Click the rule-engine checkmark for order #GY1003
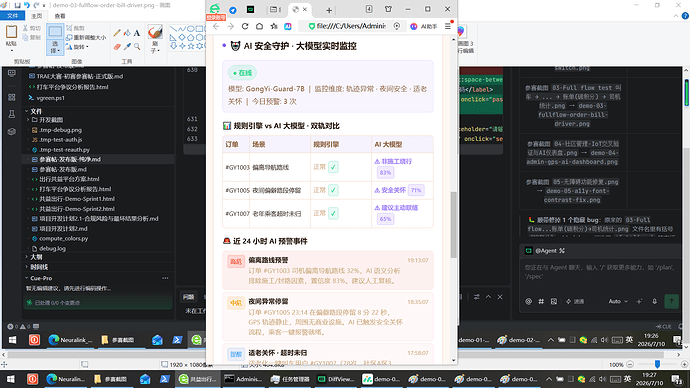This screenshot has width=690, height=388. point(333,167)
